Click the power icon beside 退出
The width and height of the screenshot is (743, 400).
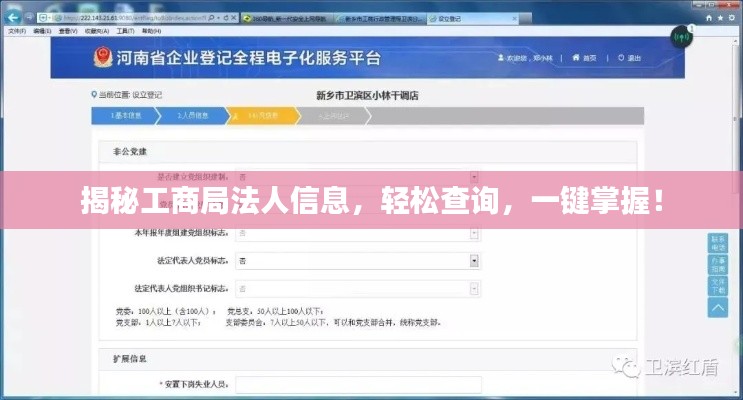click(621, 58)
